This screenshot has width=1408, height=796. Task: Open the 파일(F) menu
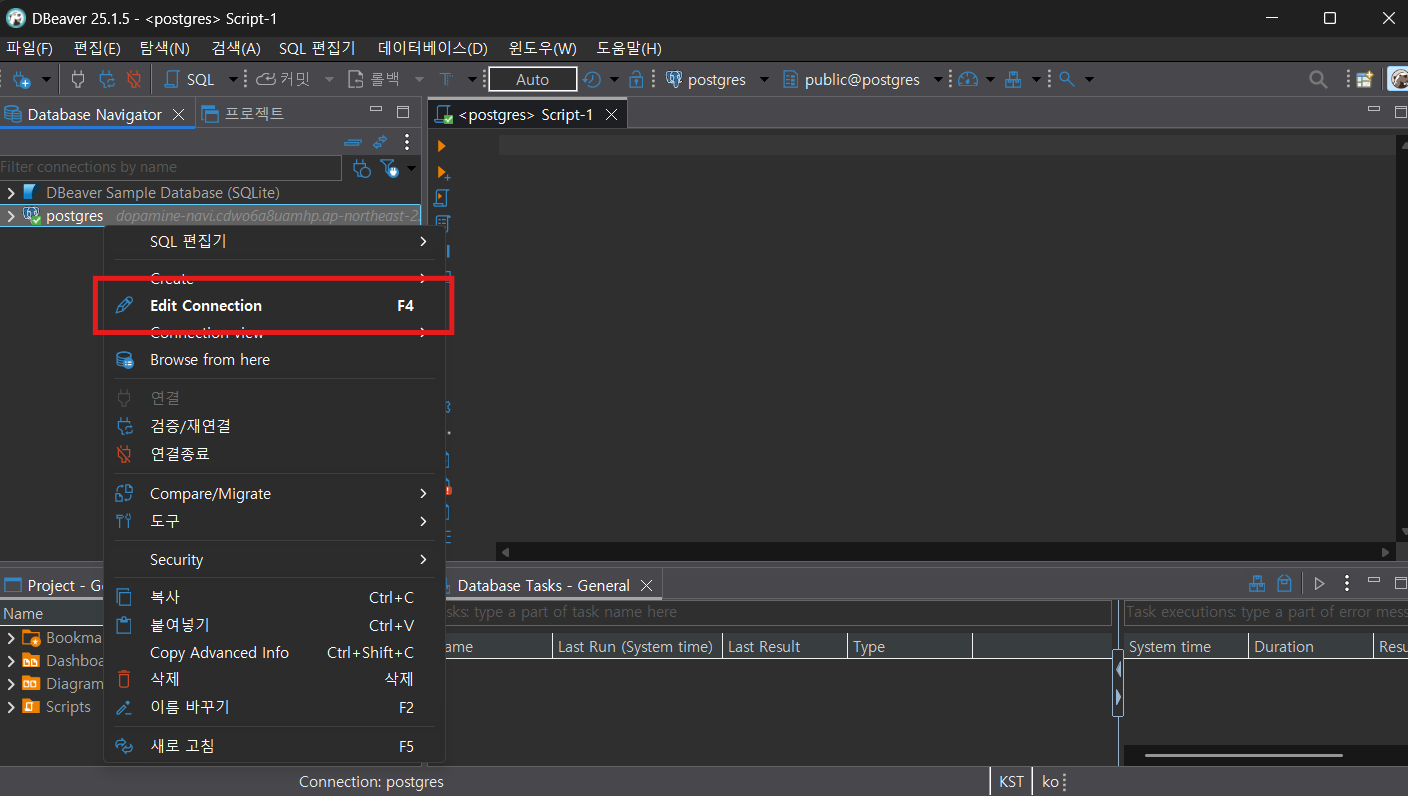[29, 48]
